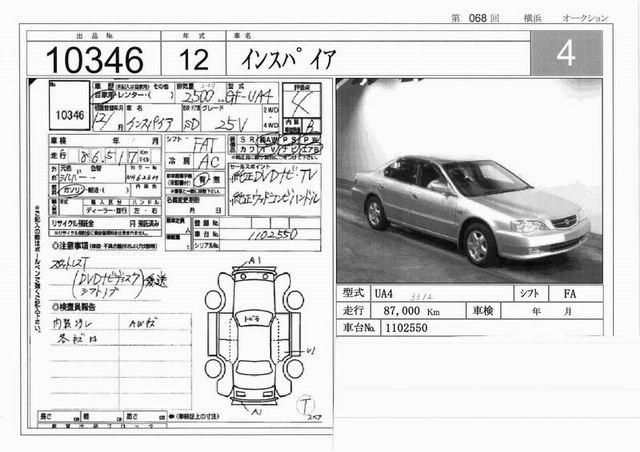Screen dimensions: 640x452
Task: Select the circled ガソリン fuel option
Action: [x=72, y=190]
